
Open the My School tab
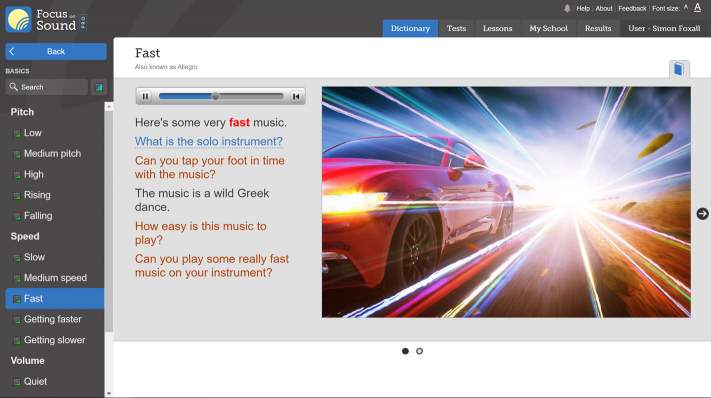[x=548, y=28]
